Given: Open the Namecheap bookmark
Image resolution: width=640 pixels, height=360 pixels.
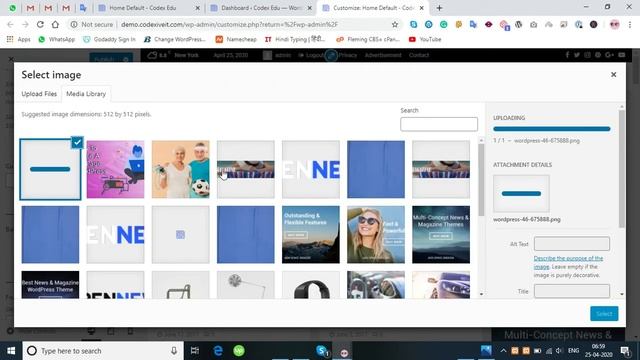Looking at the screenshot, I should 236,39.
